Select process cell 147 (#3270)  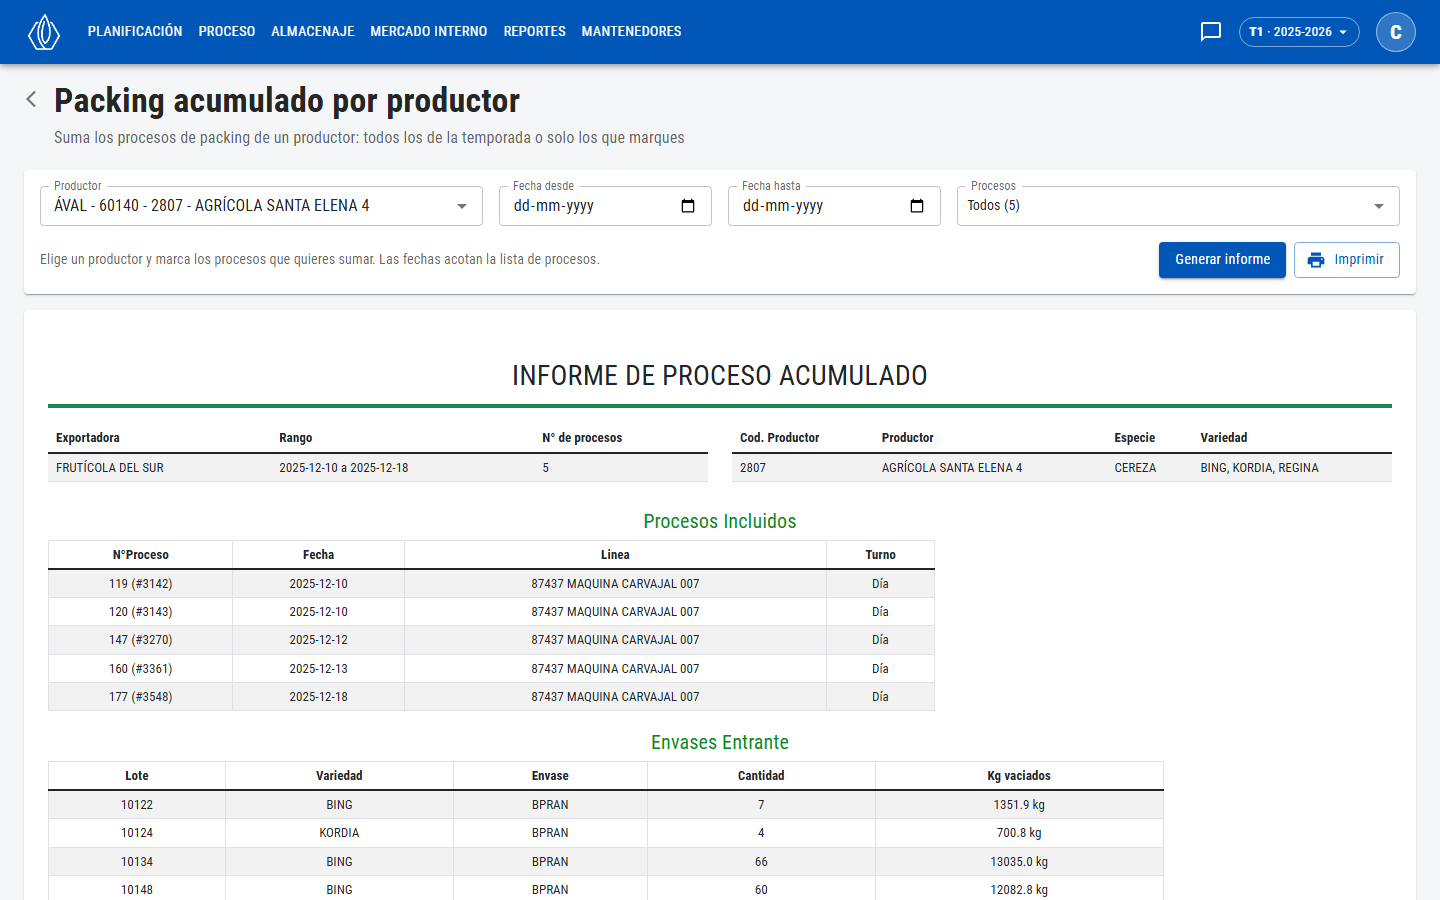tap(141, 640)
